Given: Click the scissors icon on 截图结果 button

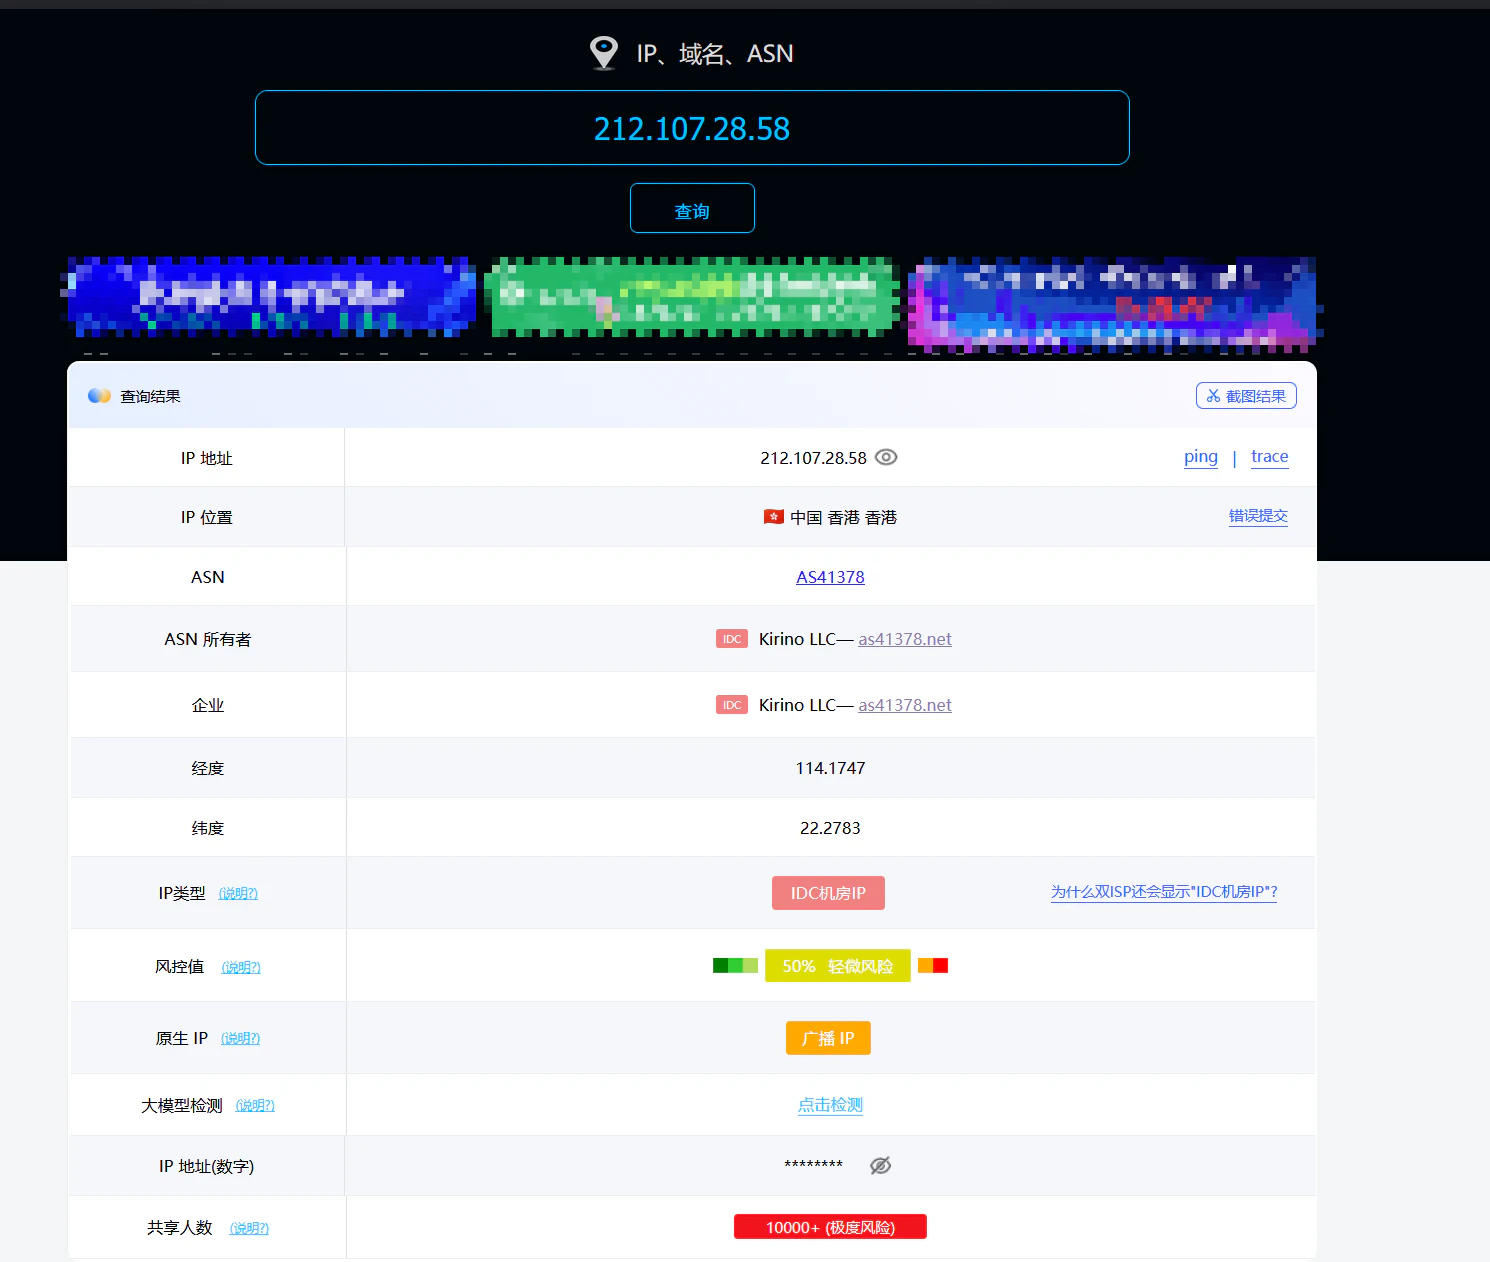Looking at the screenshot, I should coord(1212,395).
